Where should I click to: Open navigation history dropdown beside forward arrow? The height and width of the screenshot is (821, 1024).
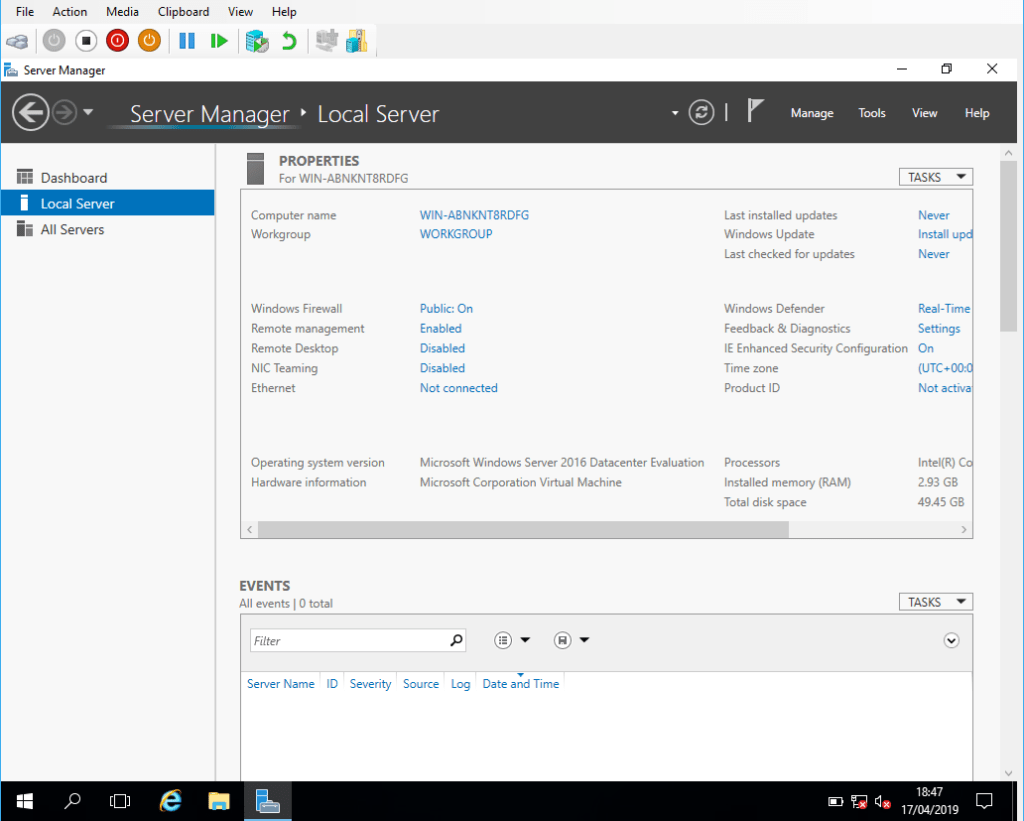88,112
